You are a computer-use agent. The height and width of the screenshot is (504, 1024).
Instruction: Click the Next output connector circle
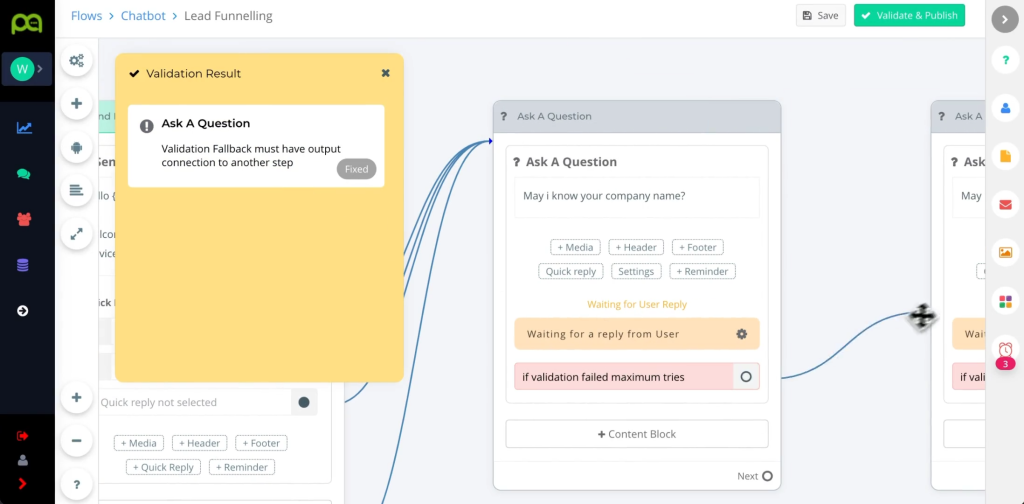pos(767,476)
